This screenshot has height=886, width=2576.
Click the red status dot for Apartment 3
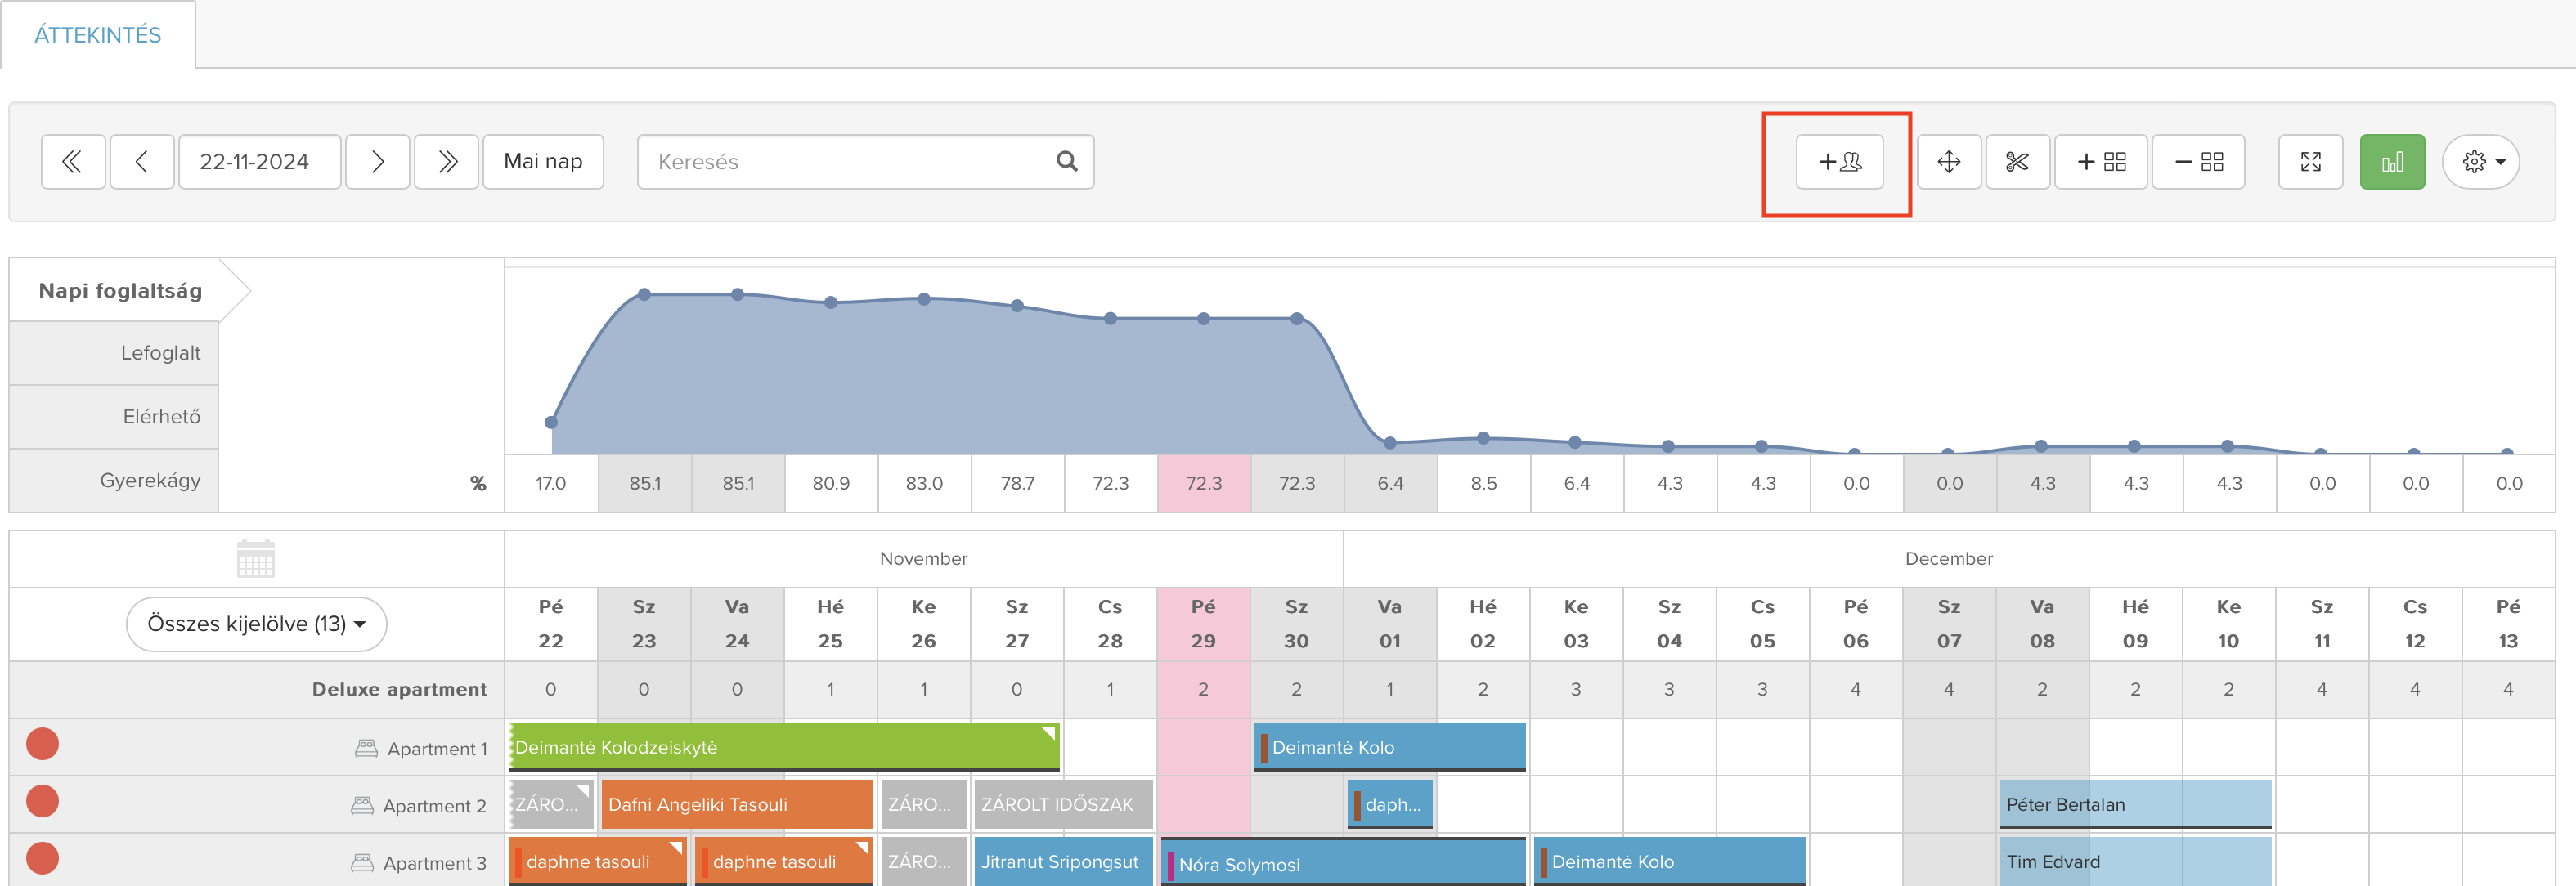(42, 859)
